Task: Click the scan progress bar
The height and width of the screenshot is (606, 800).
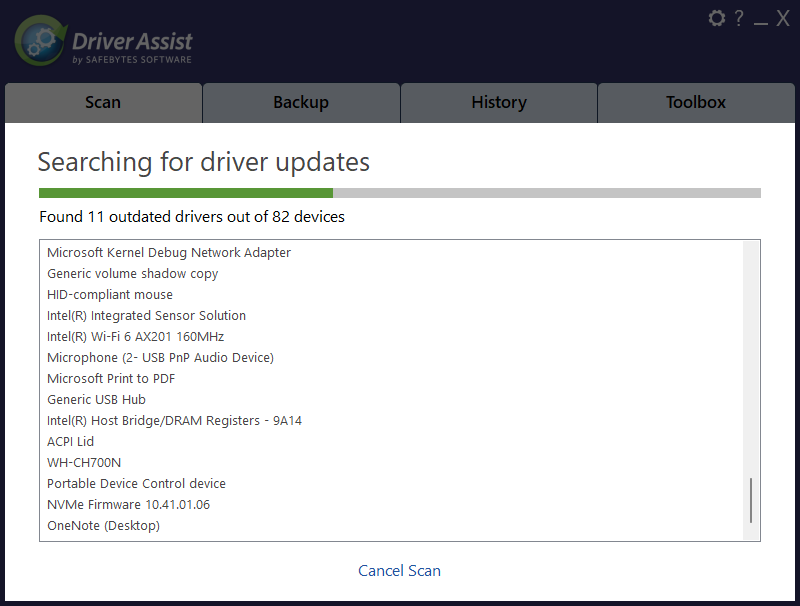Action: click(x=400, y=192)
